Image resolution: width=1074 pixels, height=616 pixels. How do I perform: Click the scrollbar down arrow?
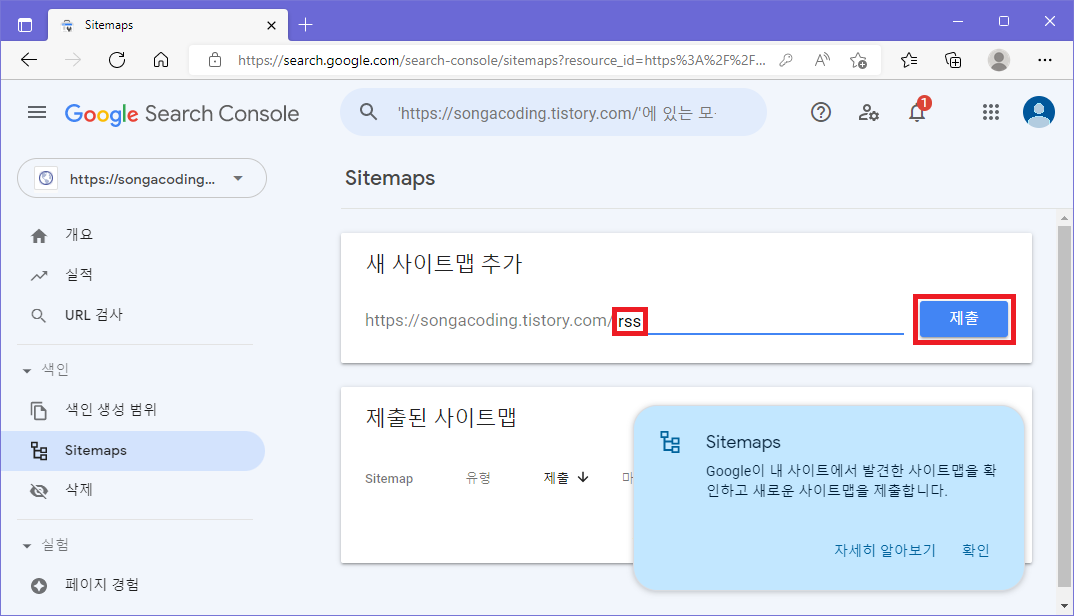point(1064,606)
